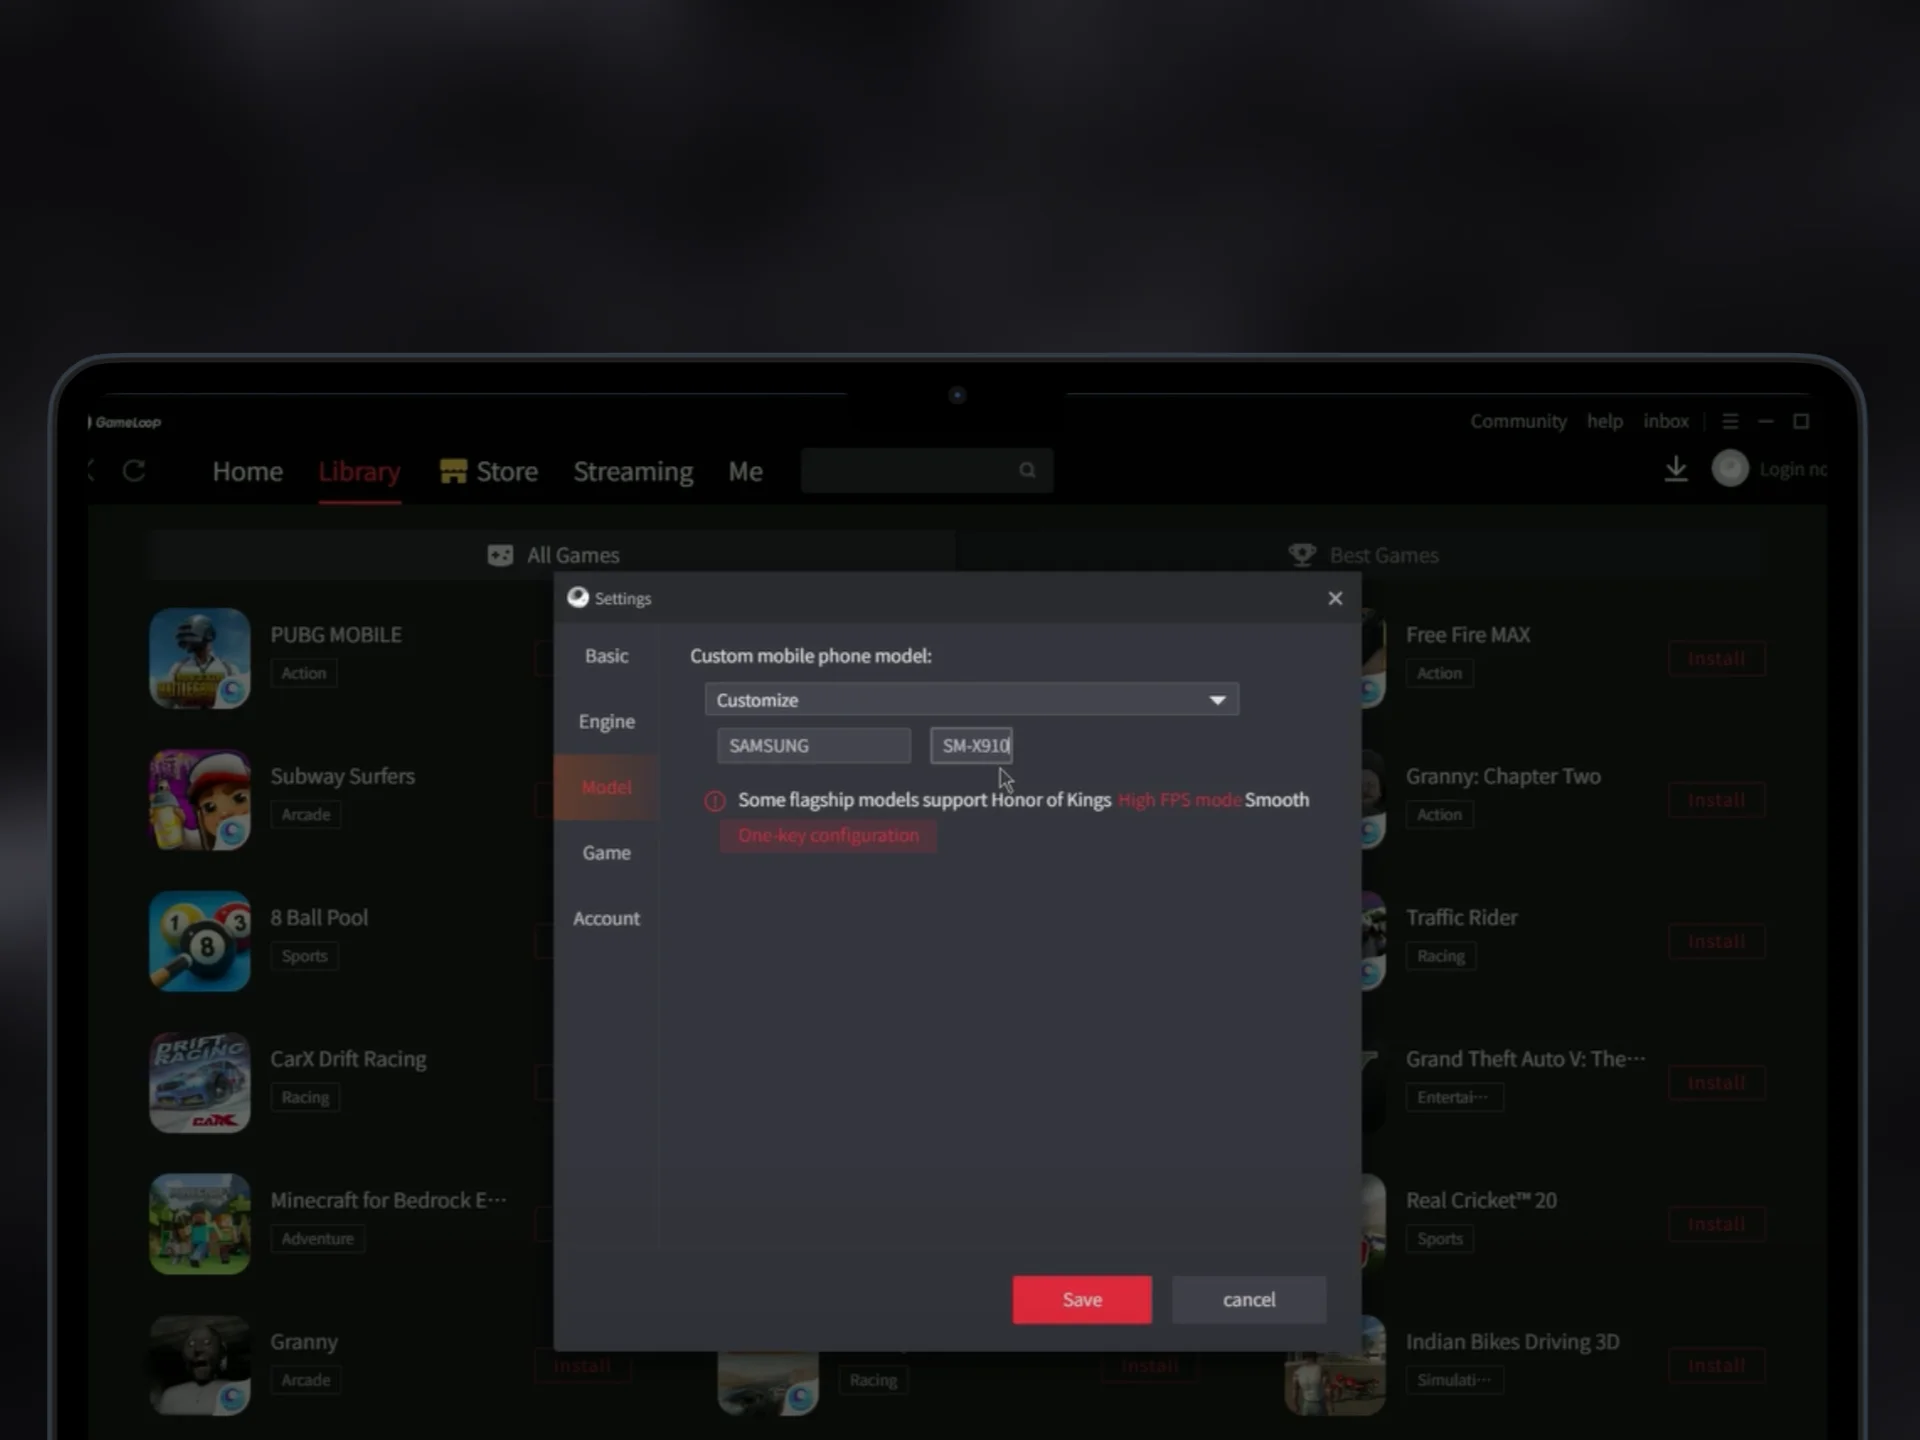Select the Model tab in settings

coord(608,787)
